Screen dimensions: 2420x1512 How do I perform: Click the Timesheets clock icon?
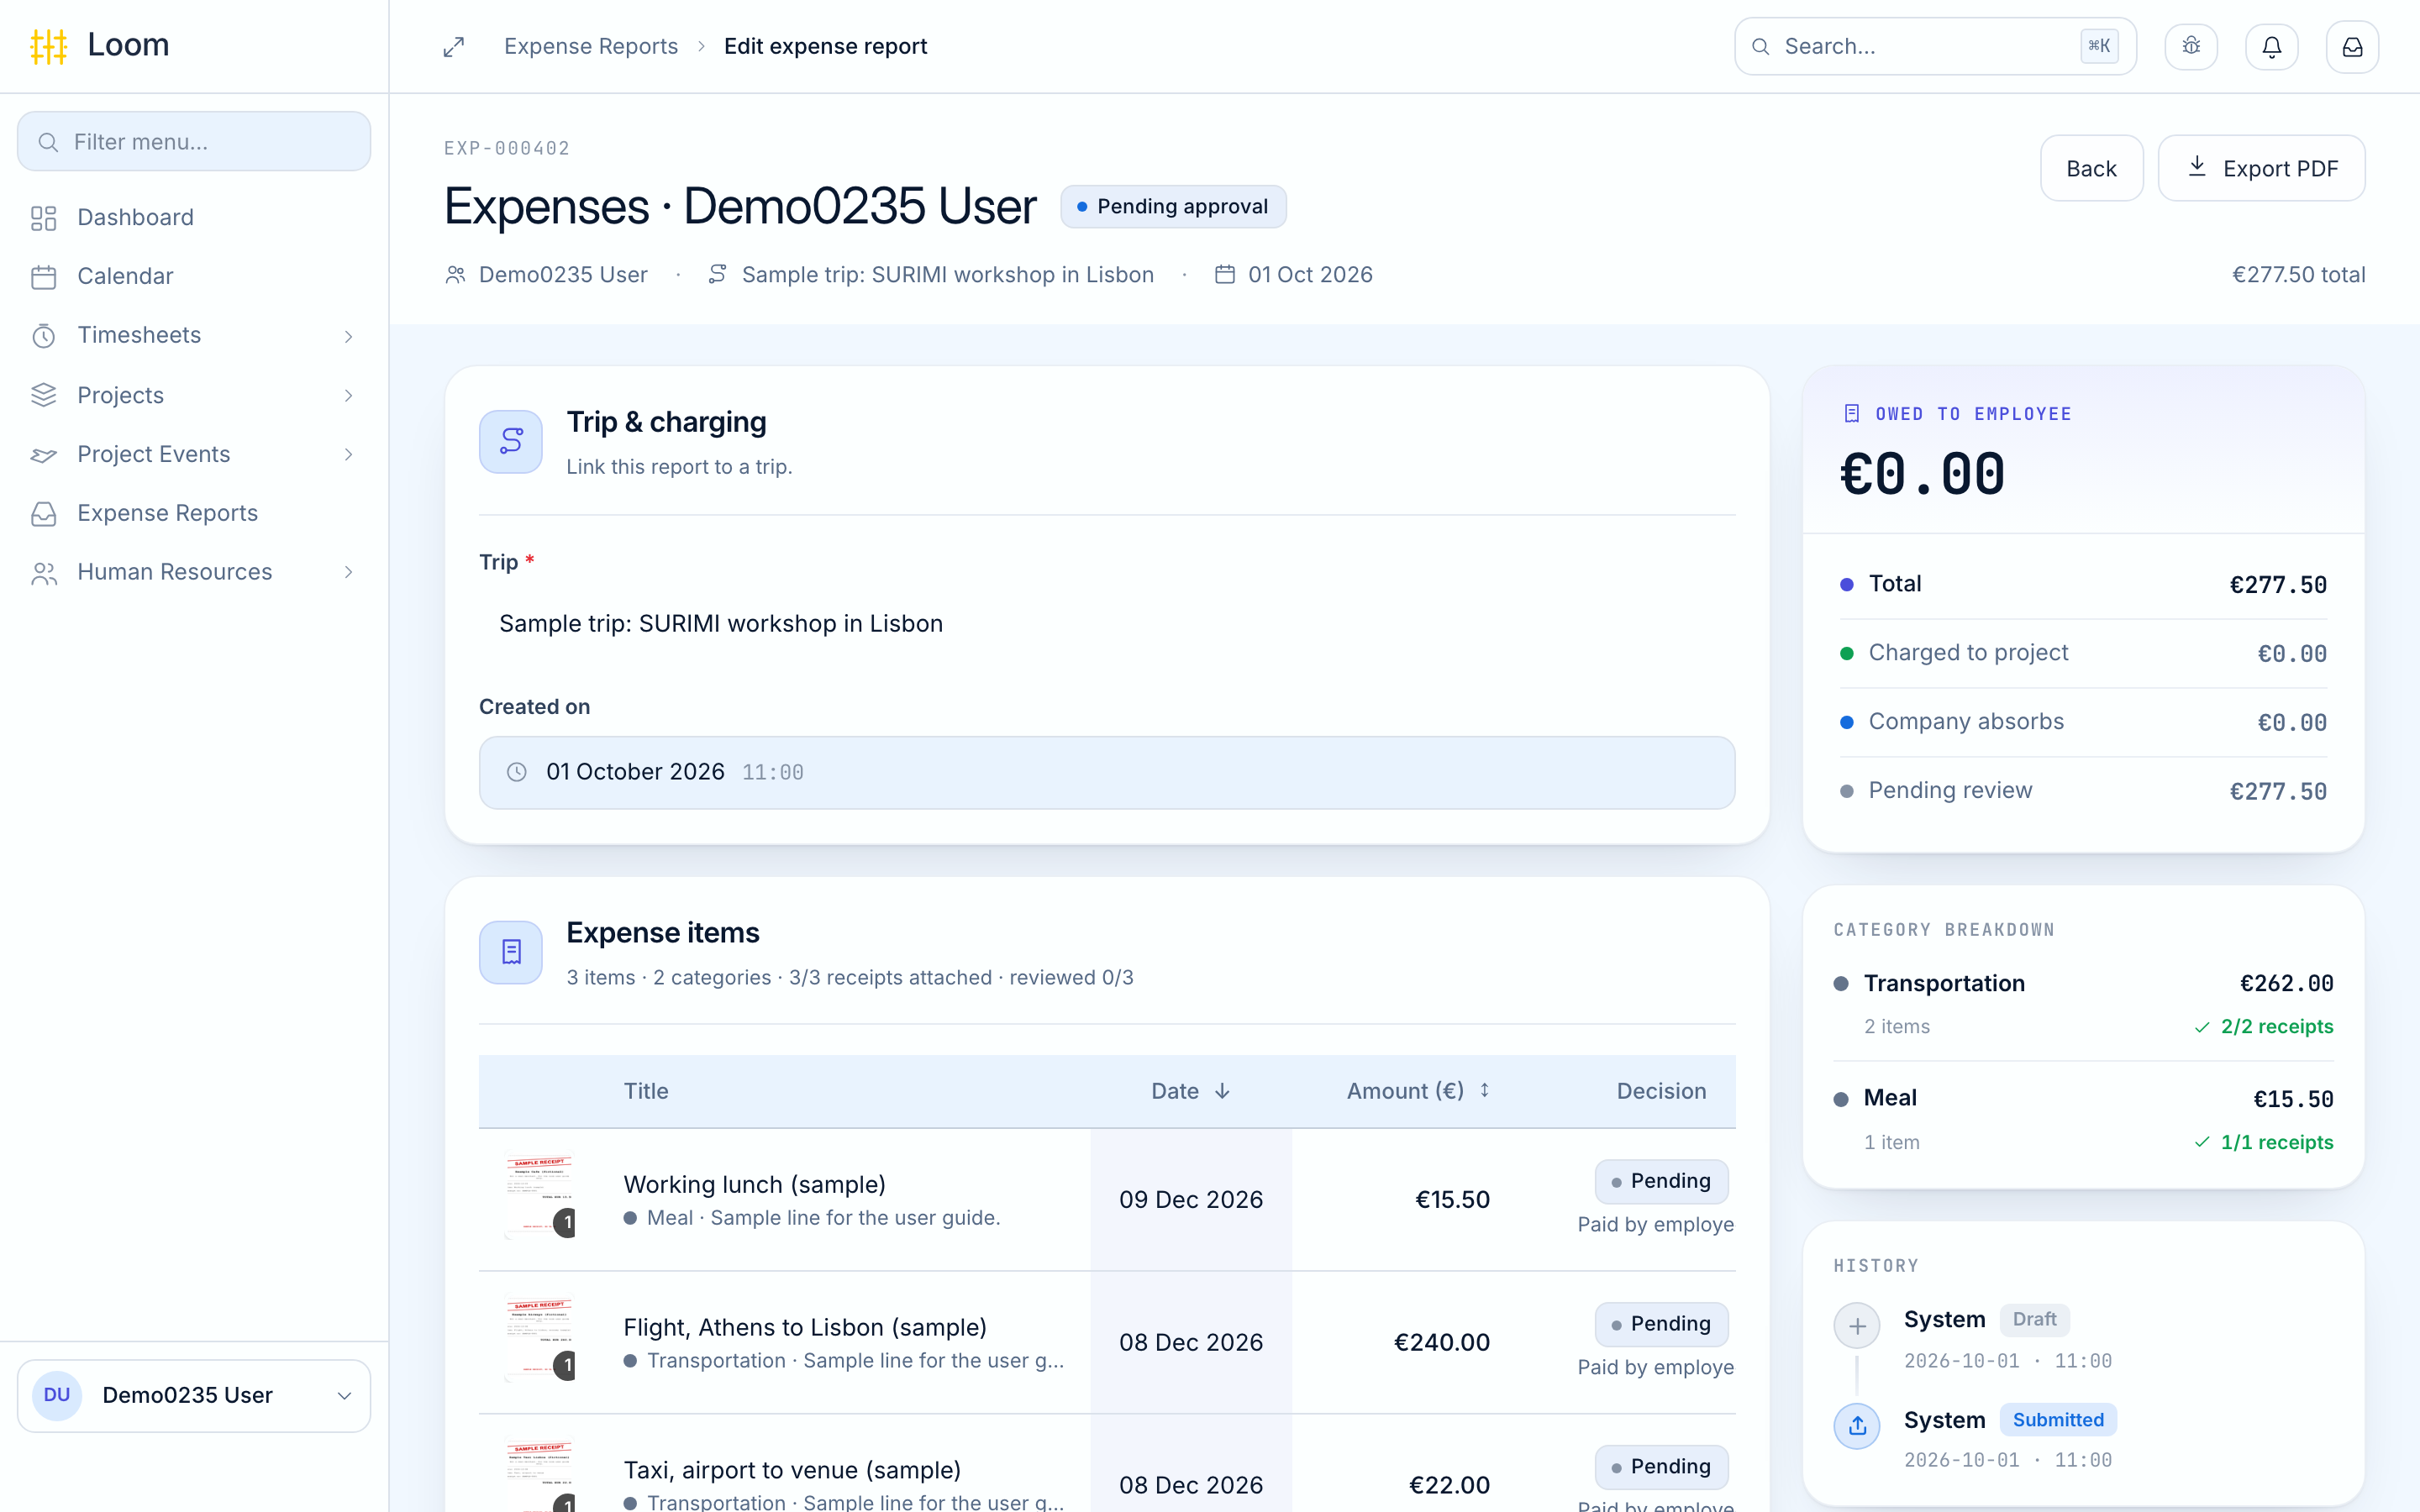coord(44,336)
